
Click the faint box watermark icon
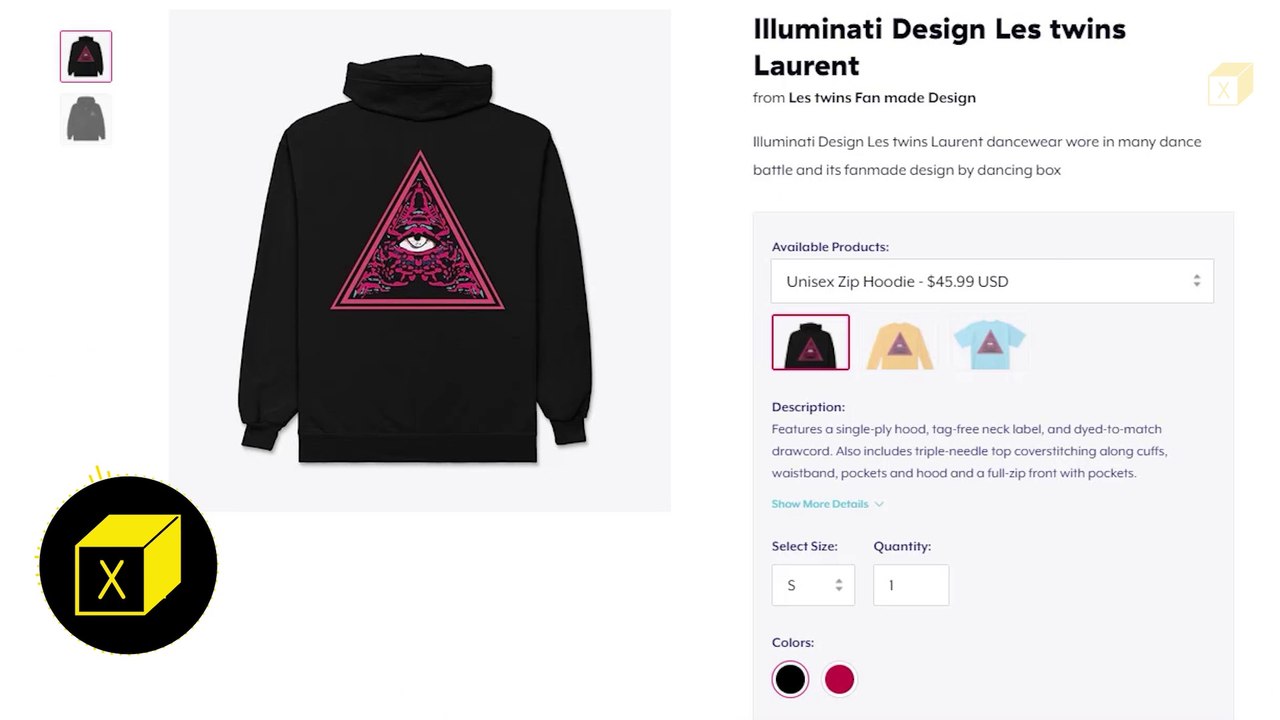[x=1229, y=85]
